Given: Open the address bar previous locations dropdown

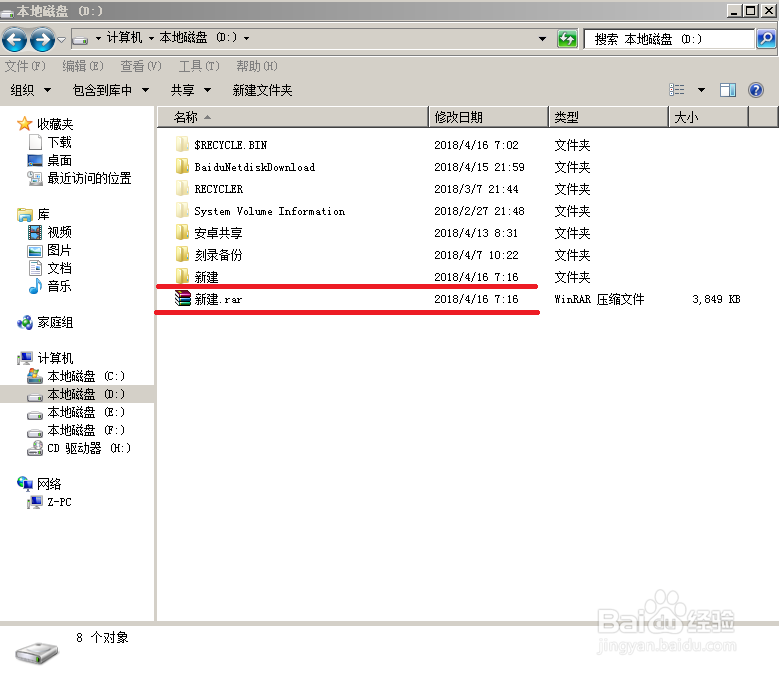Looking at the screenshot, I should (543, 39).
